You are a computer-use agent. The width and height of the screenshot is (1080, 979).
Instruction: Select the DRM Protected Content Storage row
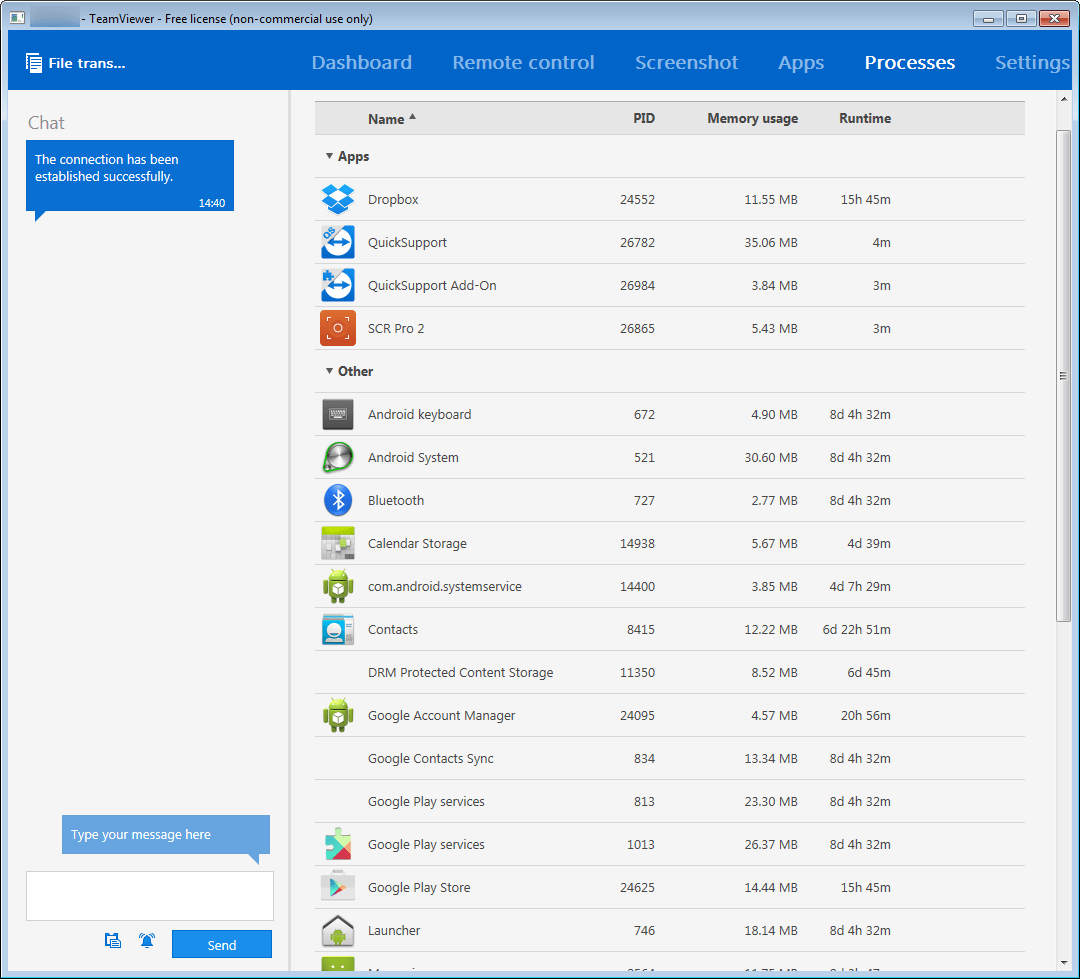tap(669, 672)
